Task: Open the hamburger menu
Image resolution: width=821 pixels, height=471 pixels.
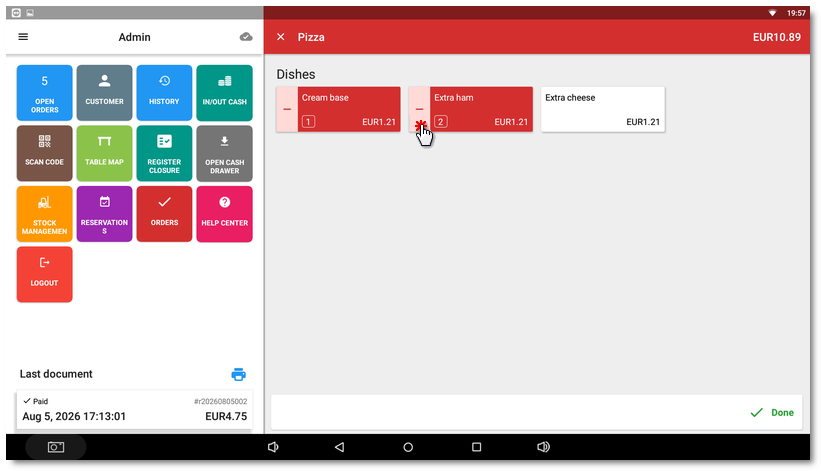Action: click(23, 37)
